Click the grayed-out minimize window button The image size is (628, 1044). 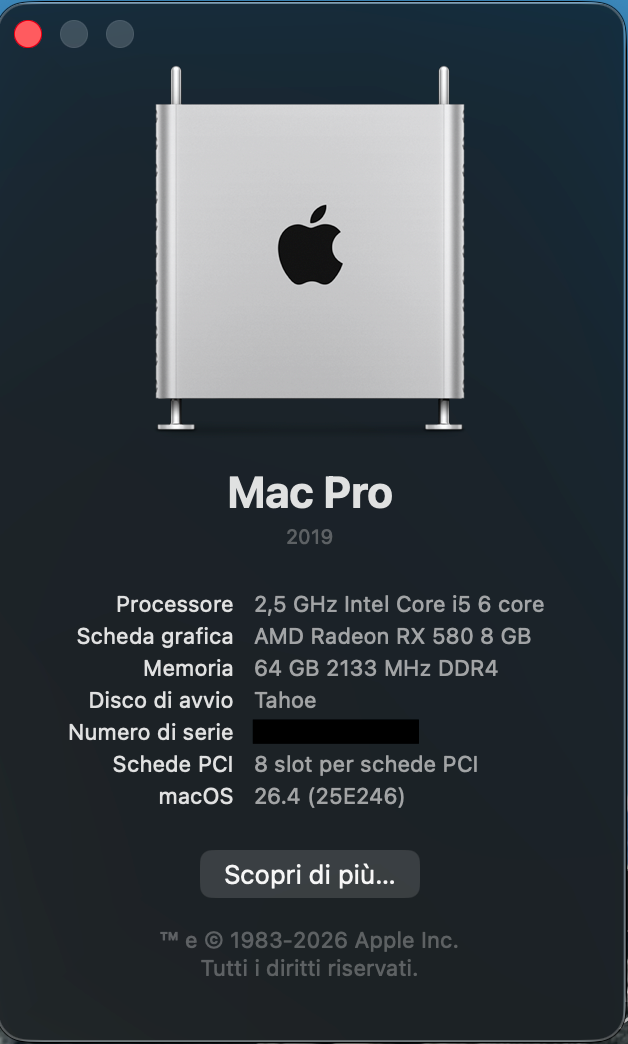74,34
